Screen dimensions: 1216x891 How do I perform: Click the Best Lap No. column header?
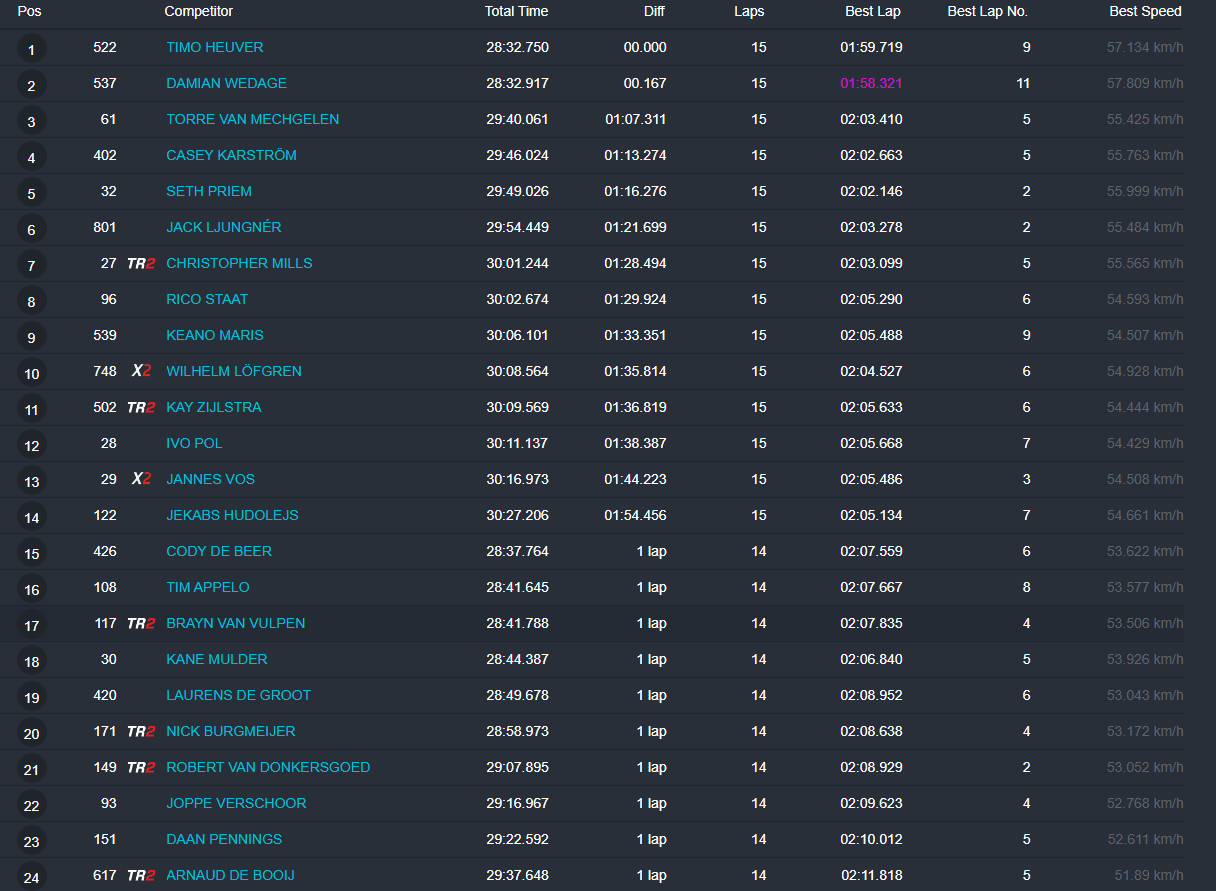coord(987,12)
